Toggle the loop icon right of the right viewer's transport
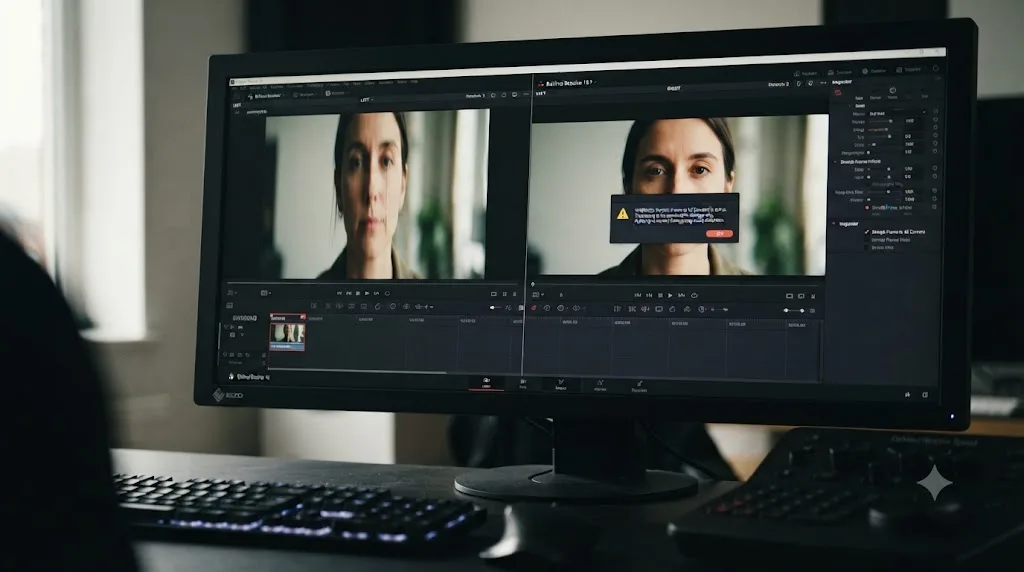 (x=694, y=295)
